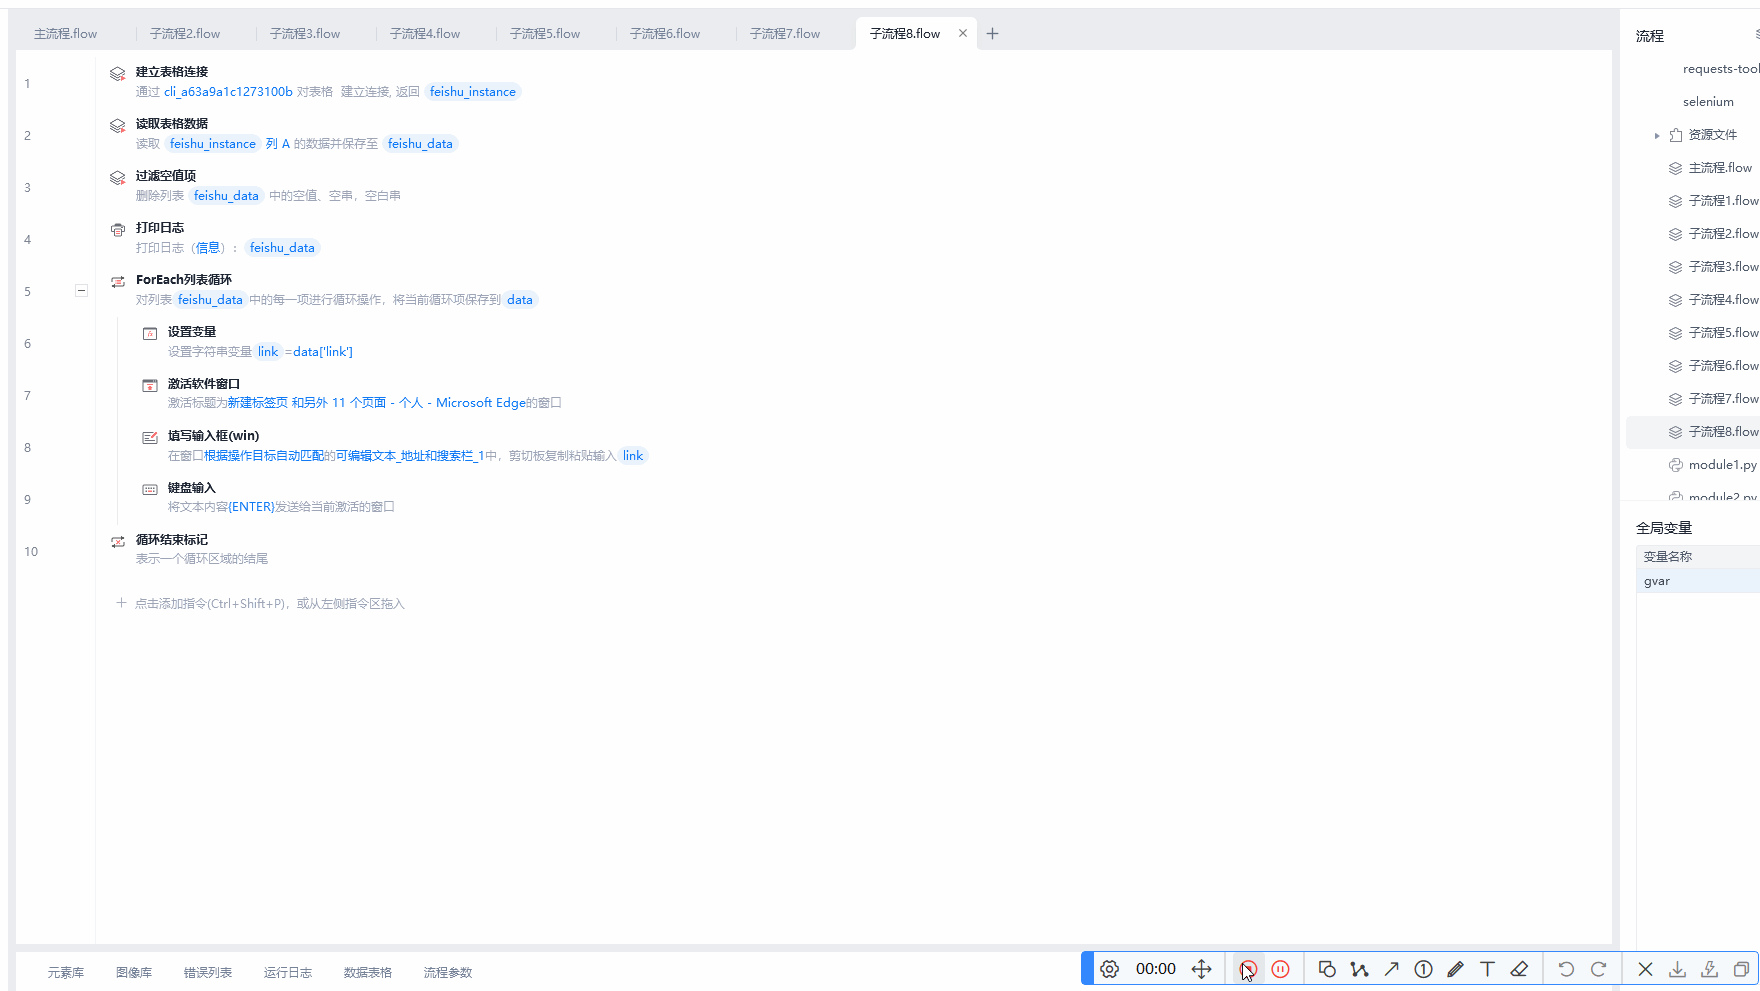The height and width of the screenshot is (991, 1760).
Task: Expand the 资源文件 folder
Action: 1657,135
